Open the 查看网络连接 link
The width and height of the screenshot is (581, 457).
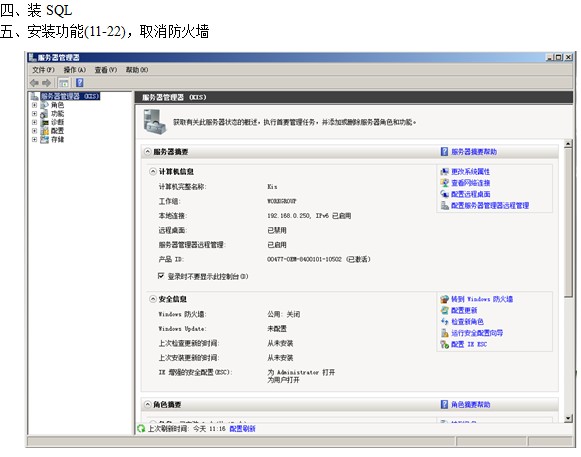(471, 183)
